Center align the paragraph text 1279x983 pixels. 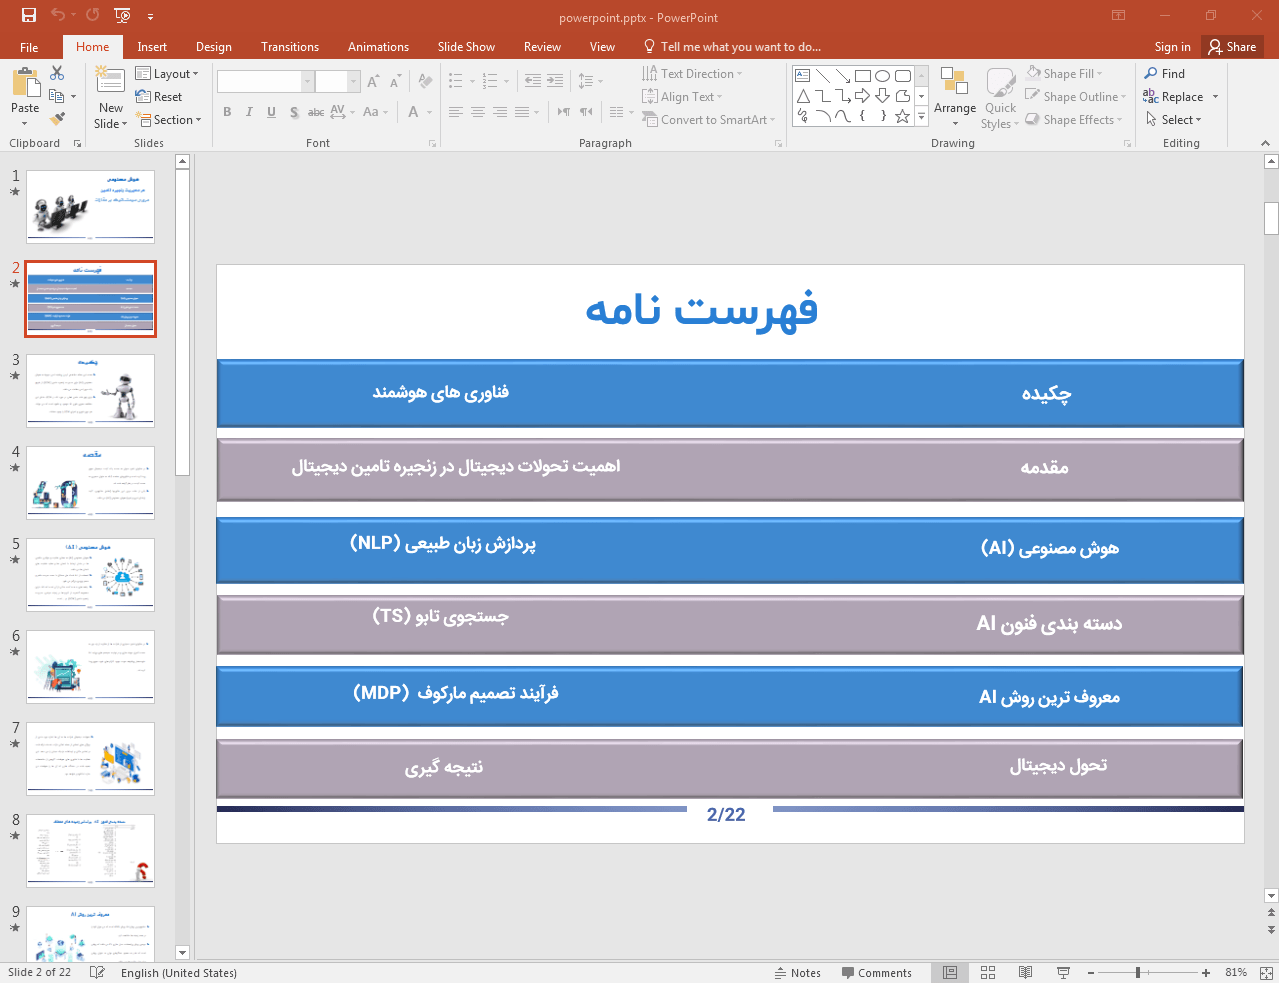(x=478, y=112)
